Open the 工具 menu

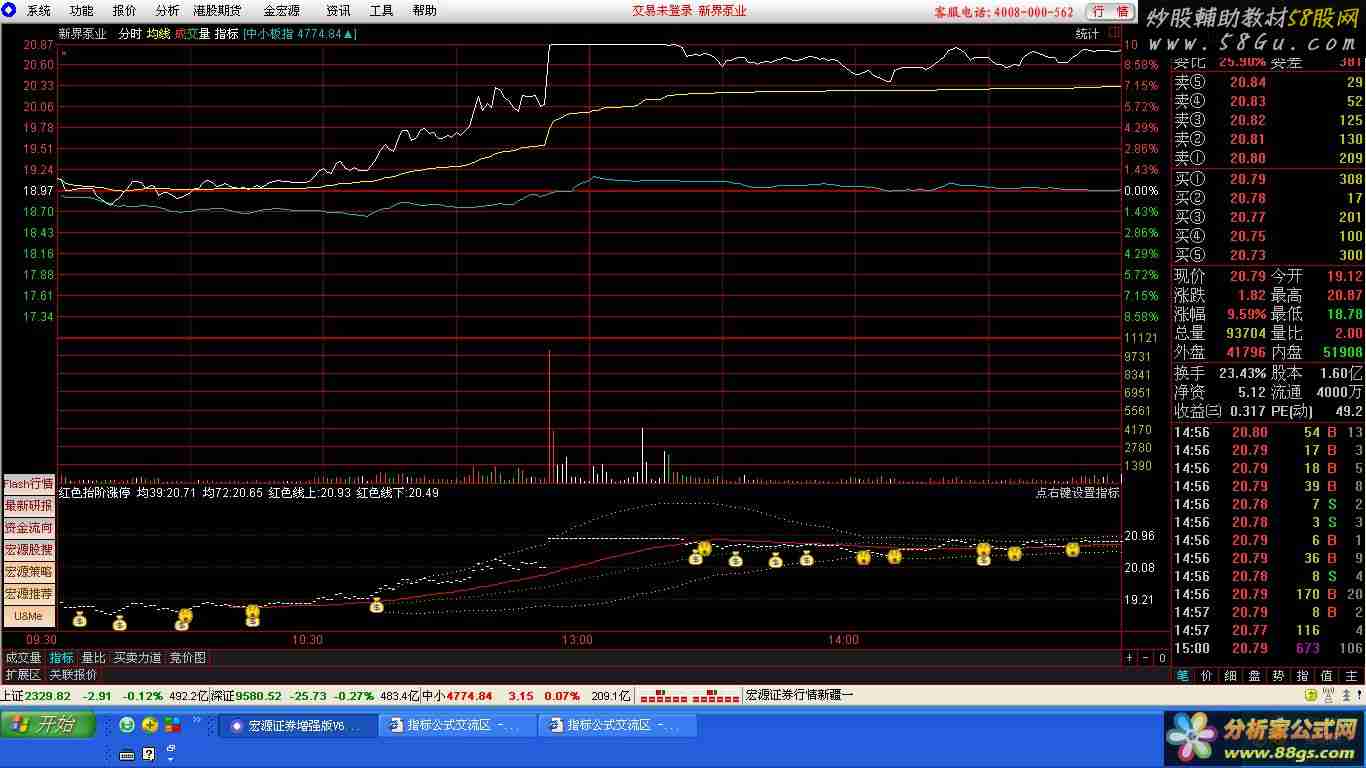coord(381,11)
